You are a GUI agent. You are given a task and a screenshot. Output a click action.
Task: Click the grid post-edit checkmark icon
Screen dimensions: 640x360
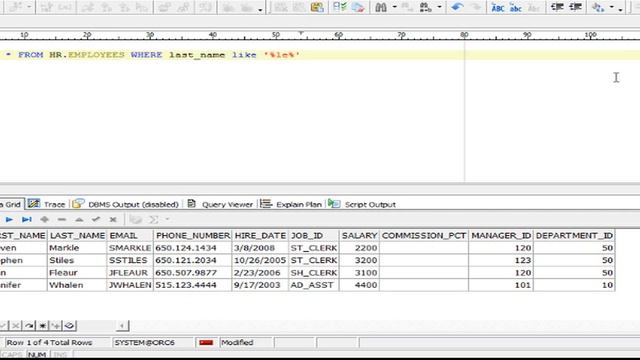[x=96, y=220]
